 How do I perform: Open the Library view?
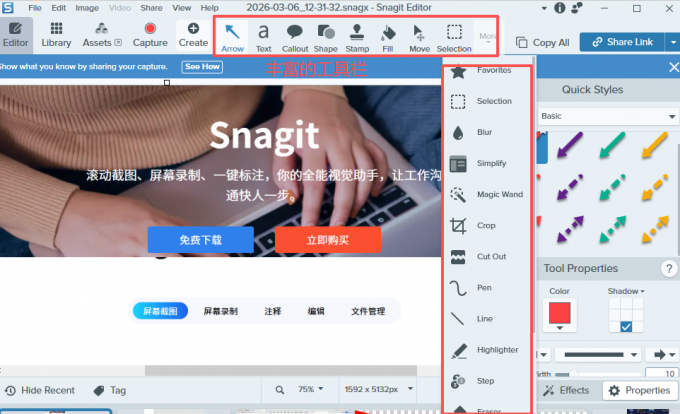56,35
